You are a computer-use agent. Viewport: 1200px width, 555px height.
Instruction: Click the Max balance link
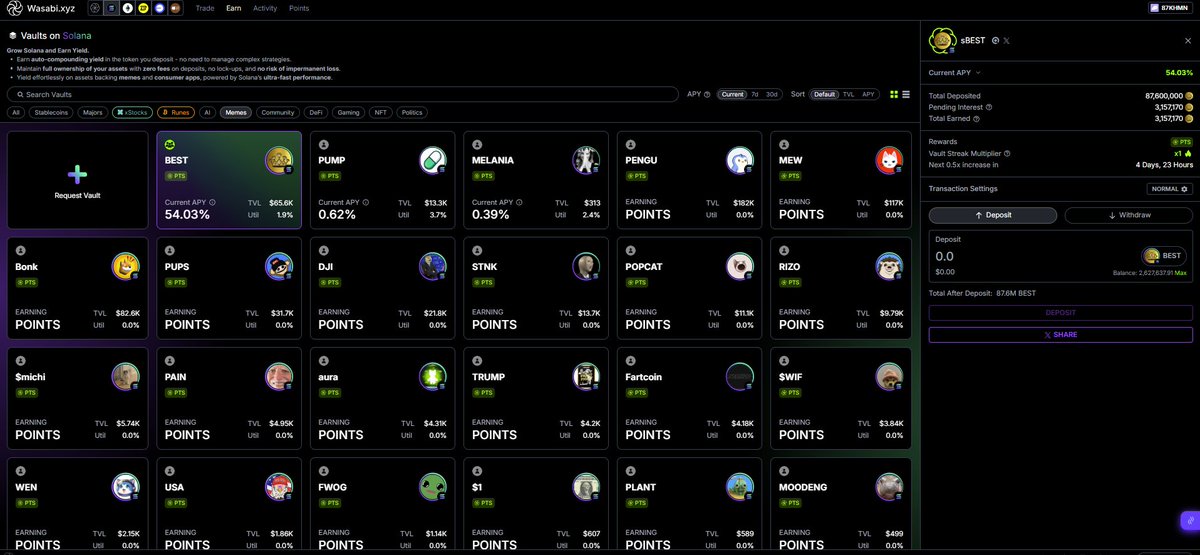[1180, 273]
